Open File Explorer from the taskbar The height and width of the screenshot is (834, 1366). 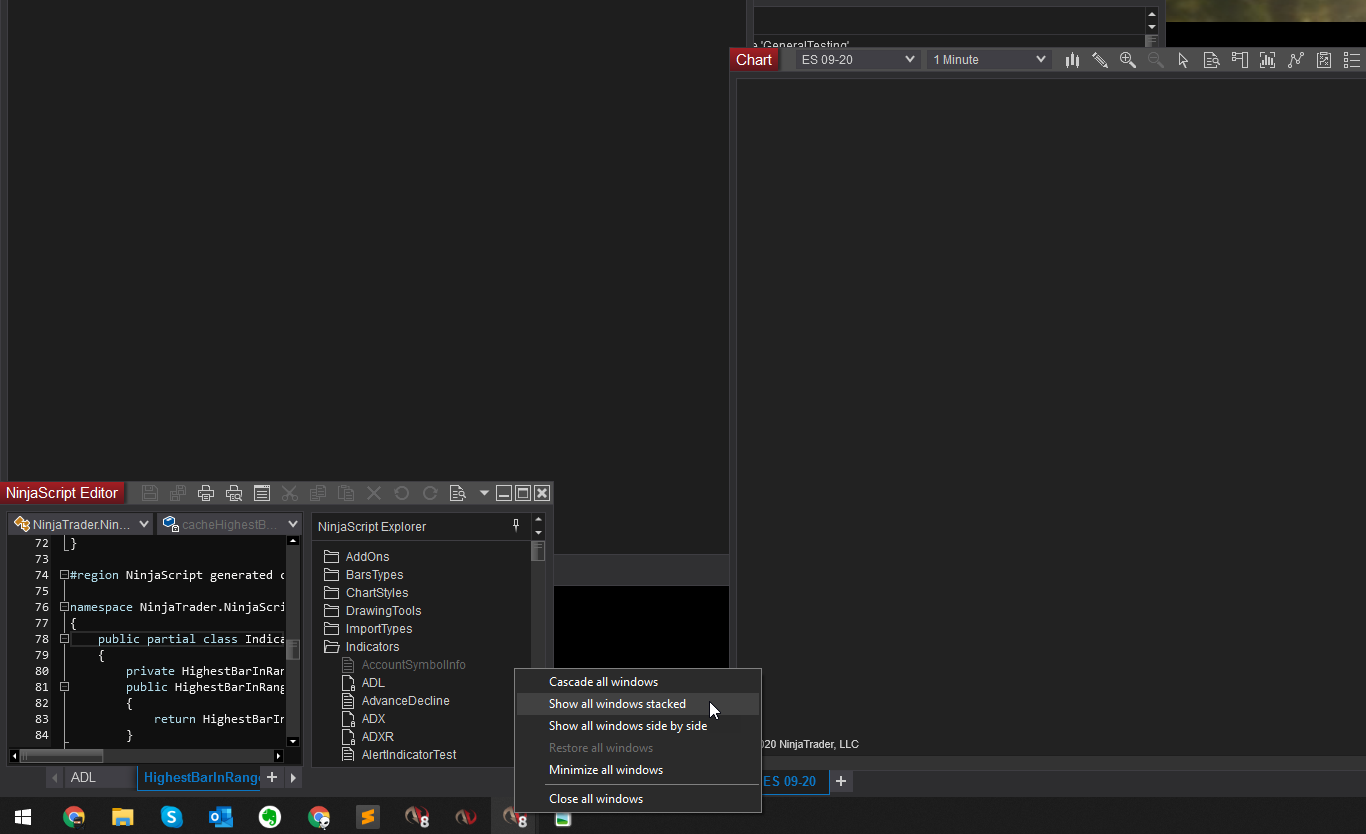[122, 817]
